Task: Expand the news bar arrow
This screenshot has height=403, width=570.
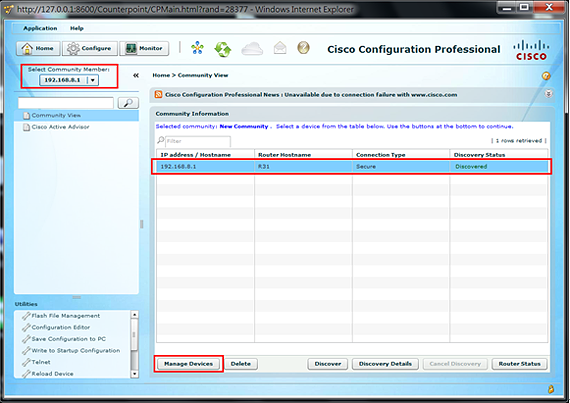Action: tap(548, 94)
